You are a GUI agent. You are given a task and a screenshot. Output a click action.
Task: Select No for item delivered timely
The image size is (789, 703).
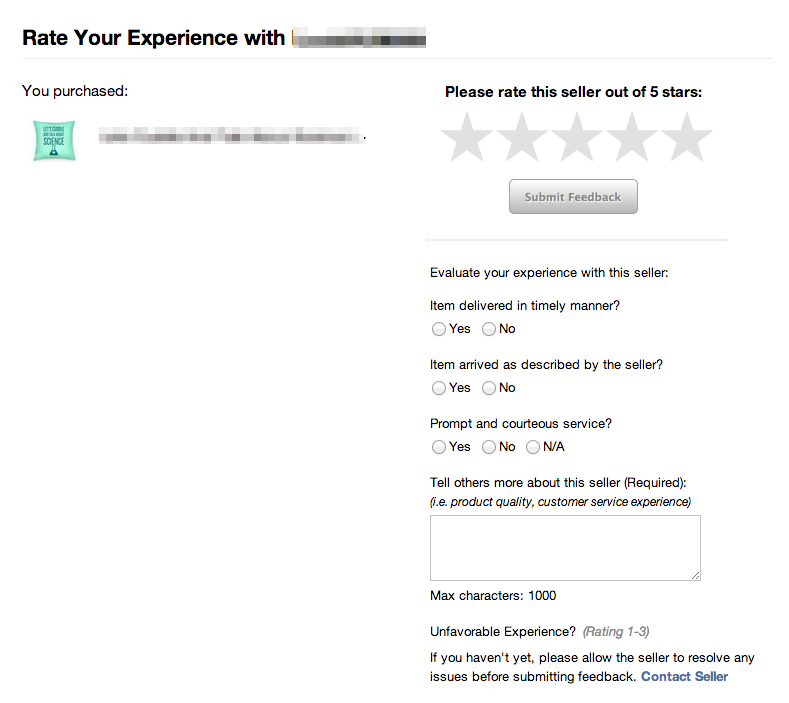point(489,329)
